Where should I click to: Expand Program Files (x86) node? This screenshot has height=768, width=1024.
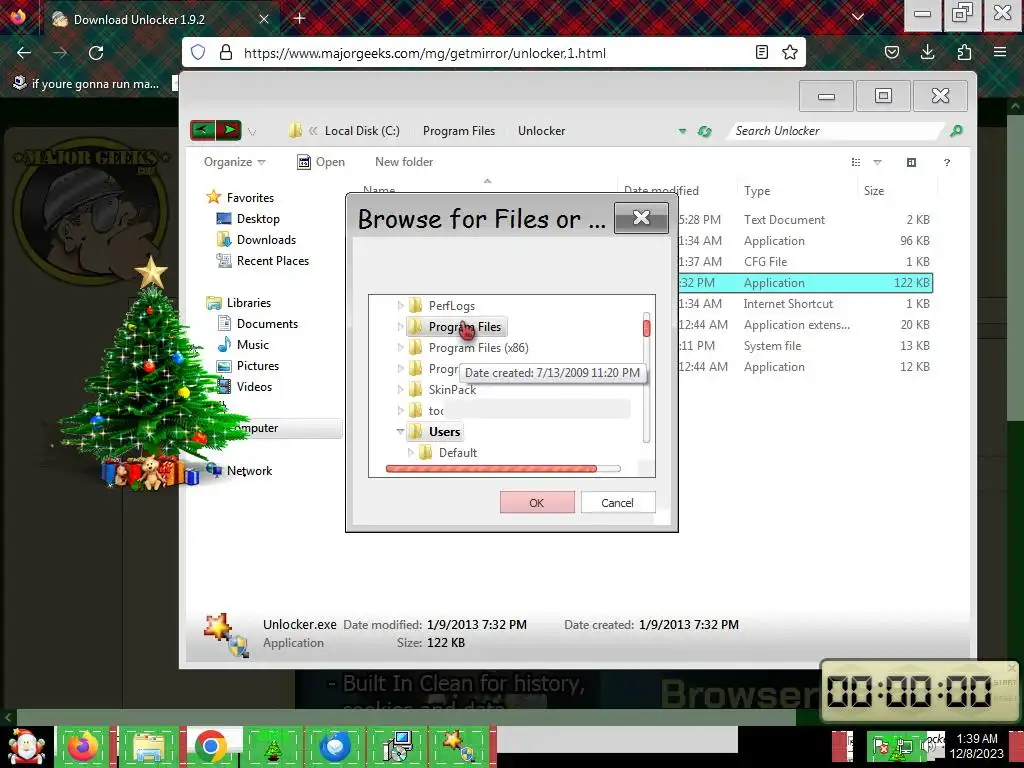pos(400,347)
